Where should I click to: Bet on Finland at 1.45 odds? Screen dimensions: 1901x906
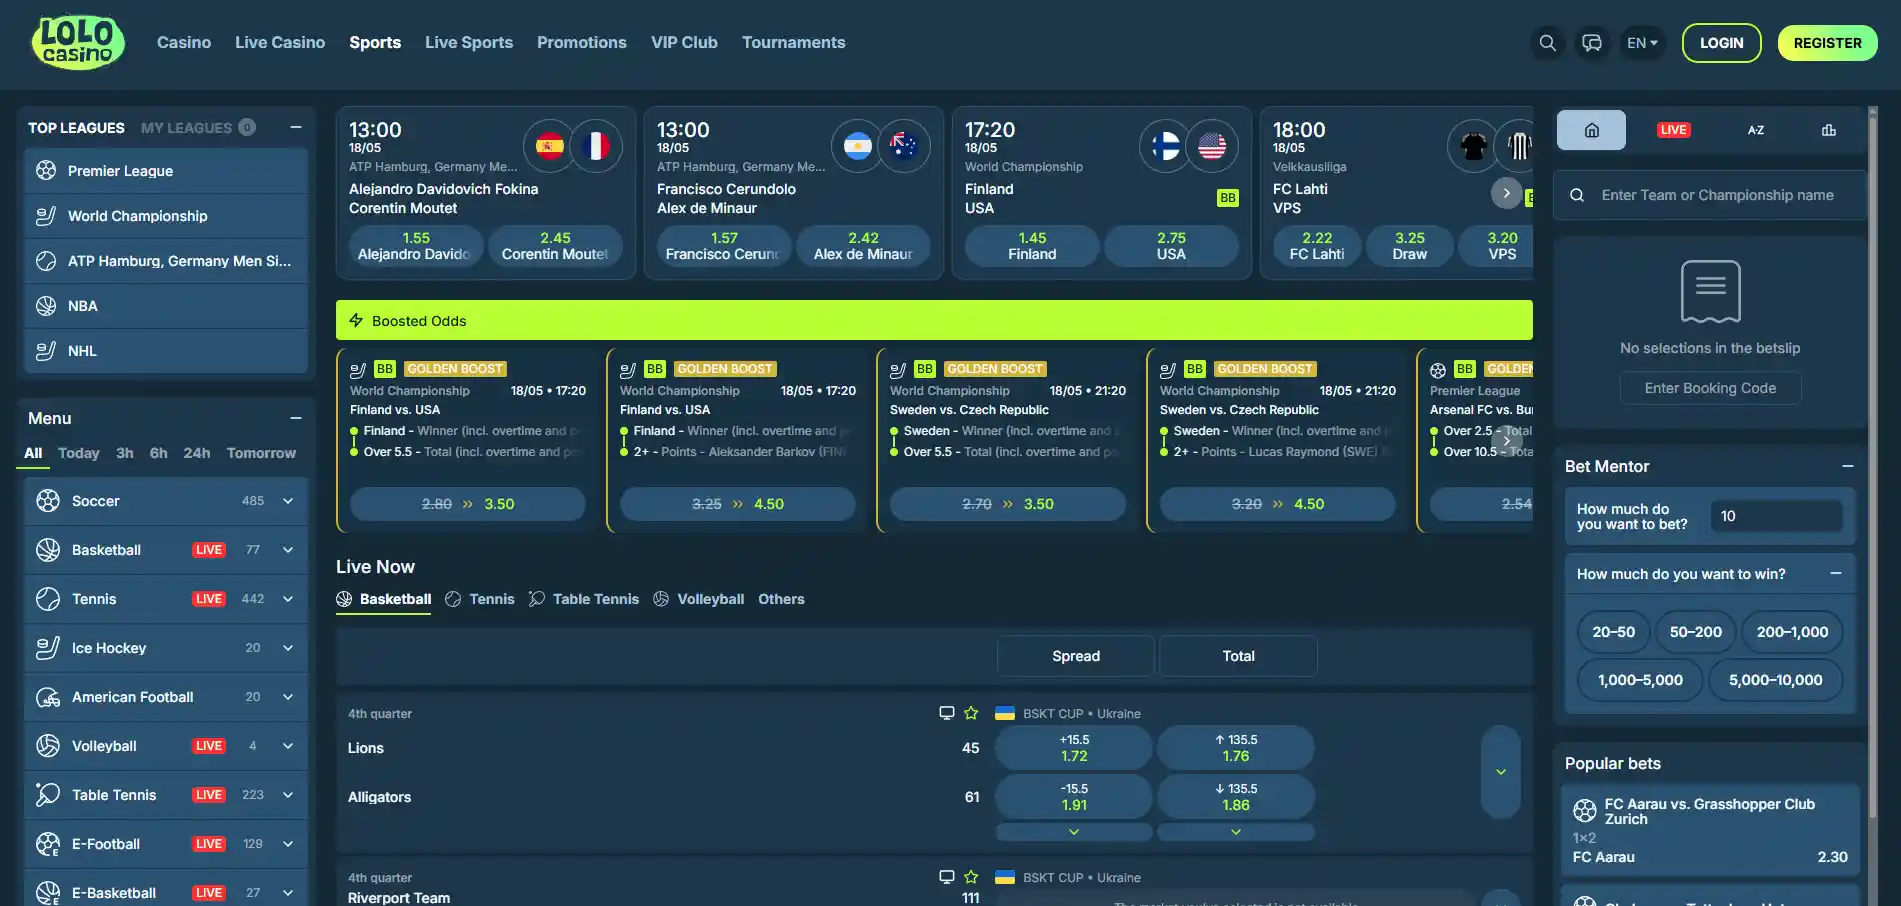(1032, 246)
